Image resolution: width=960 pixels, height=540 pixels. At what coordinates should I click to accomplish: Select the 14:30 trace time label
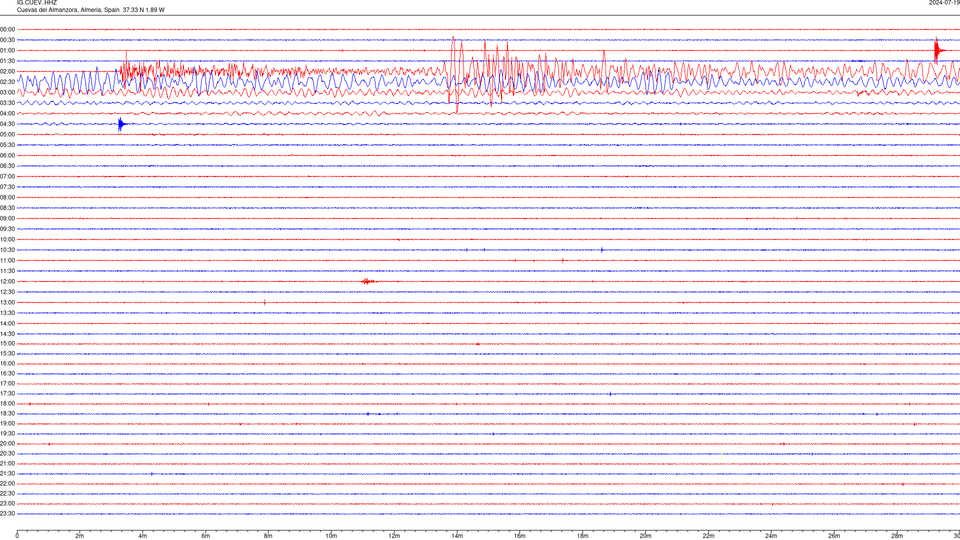(x=7, y=334)
